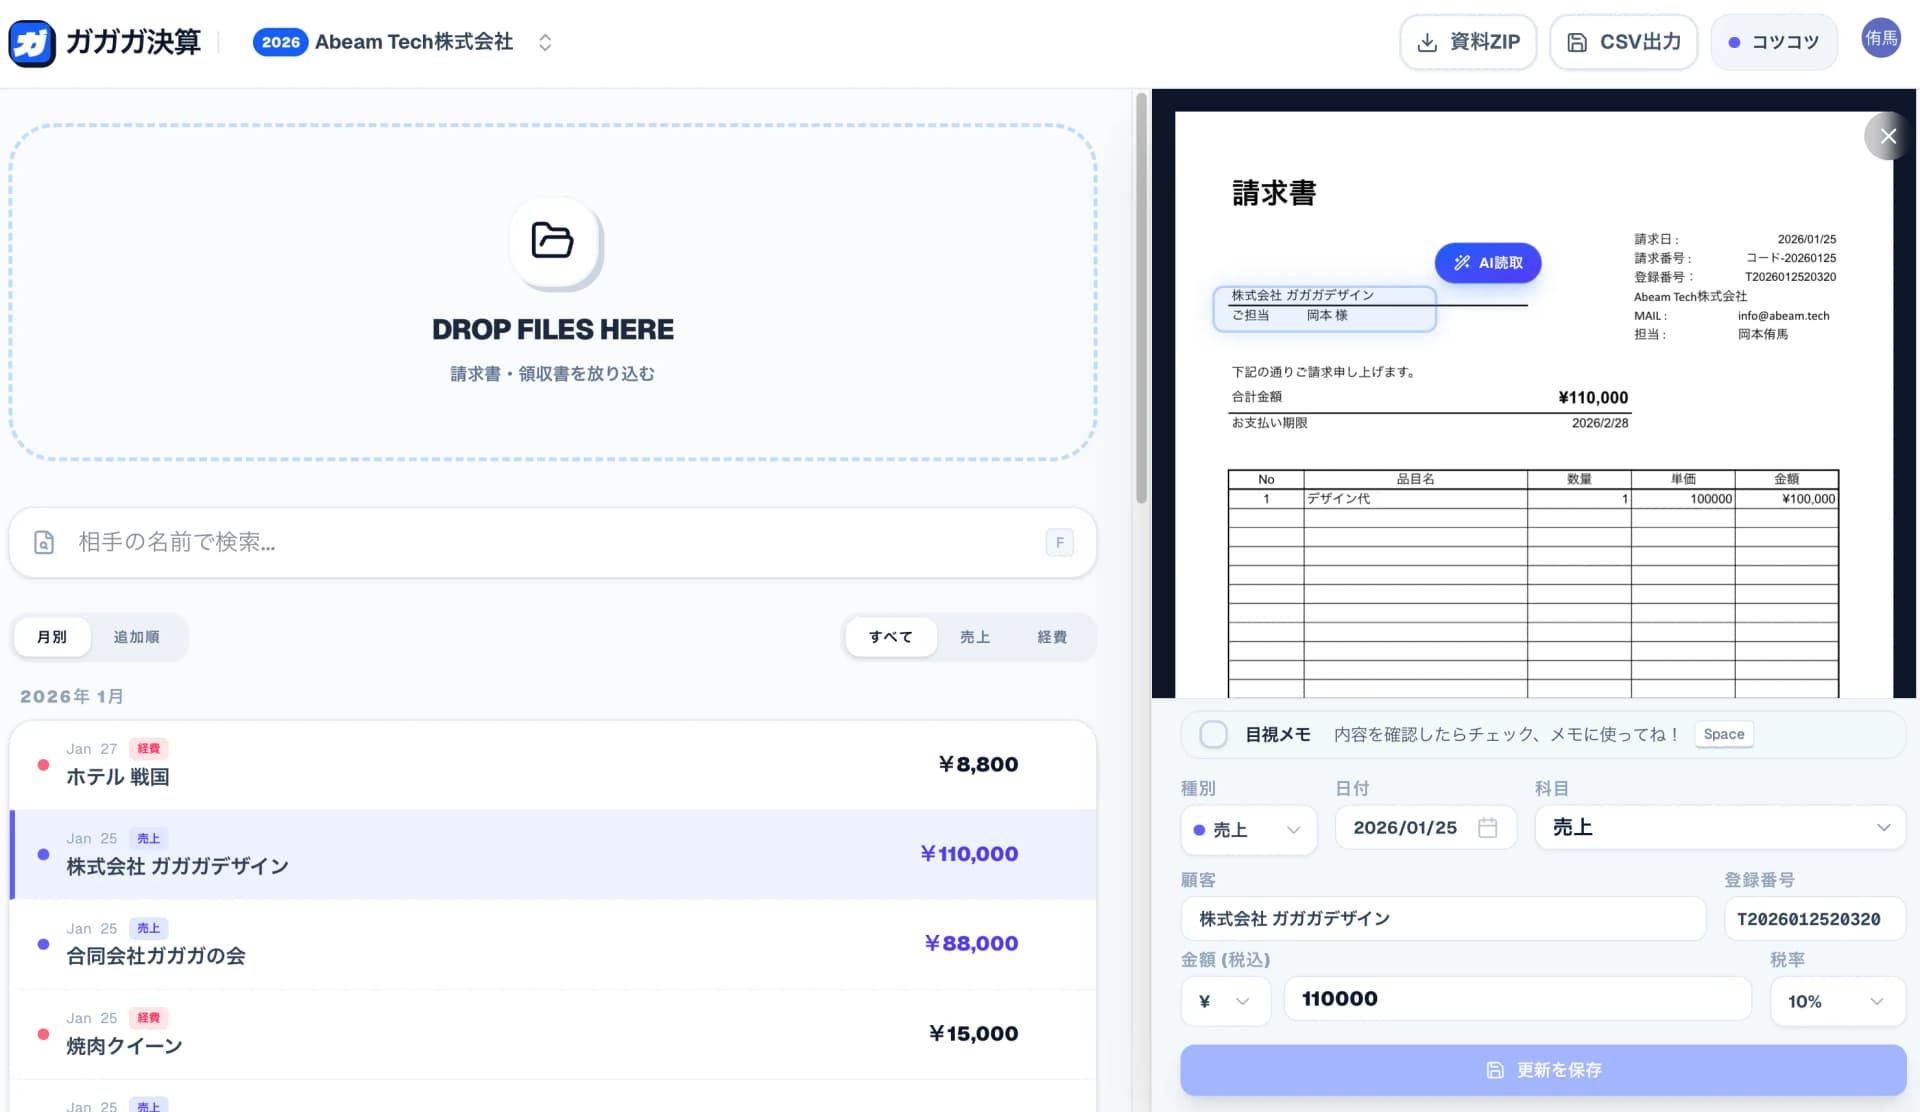Open the 科目 account dropdown
The height and width of the screenshot is (1112, 1920).
1720,828
